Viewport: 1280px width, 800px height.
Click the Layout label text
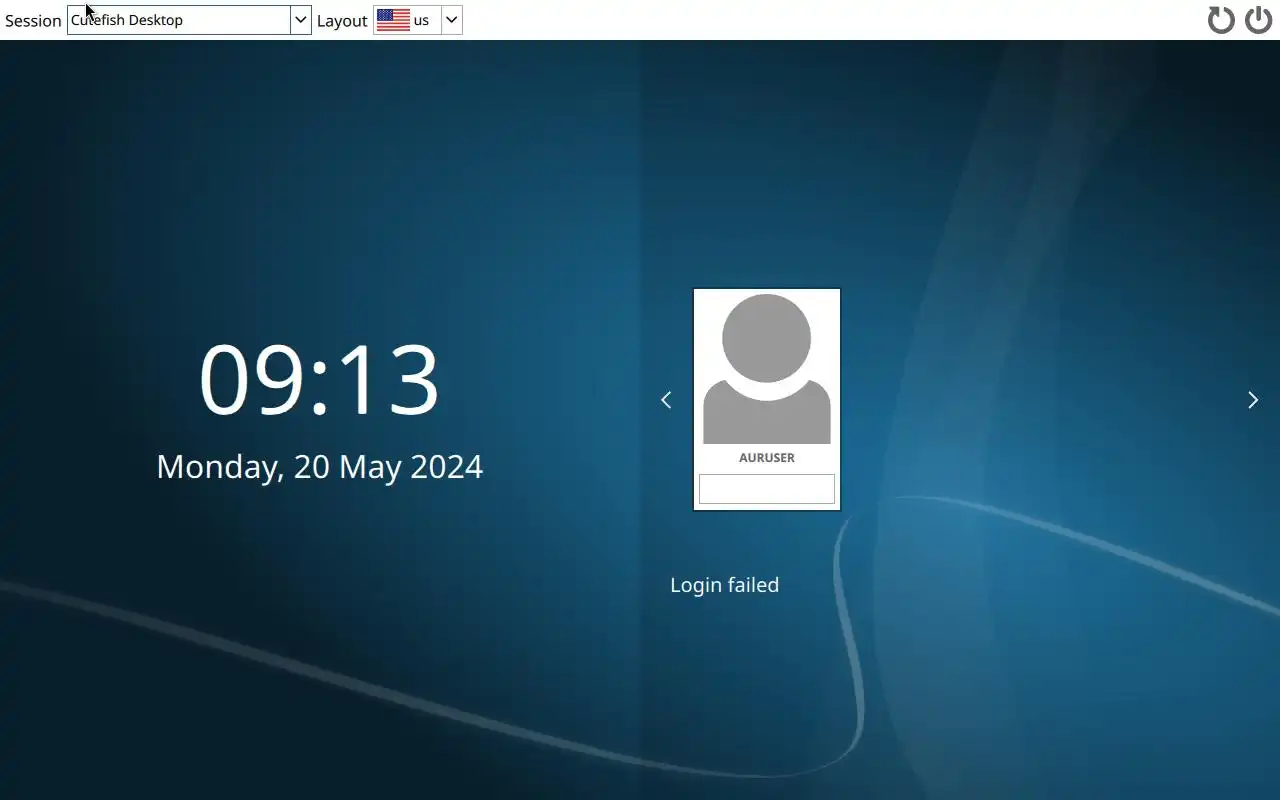(342, 21)
